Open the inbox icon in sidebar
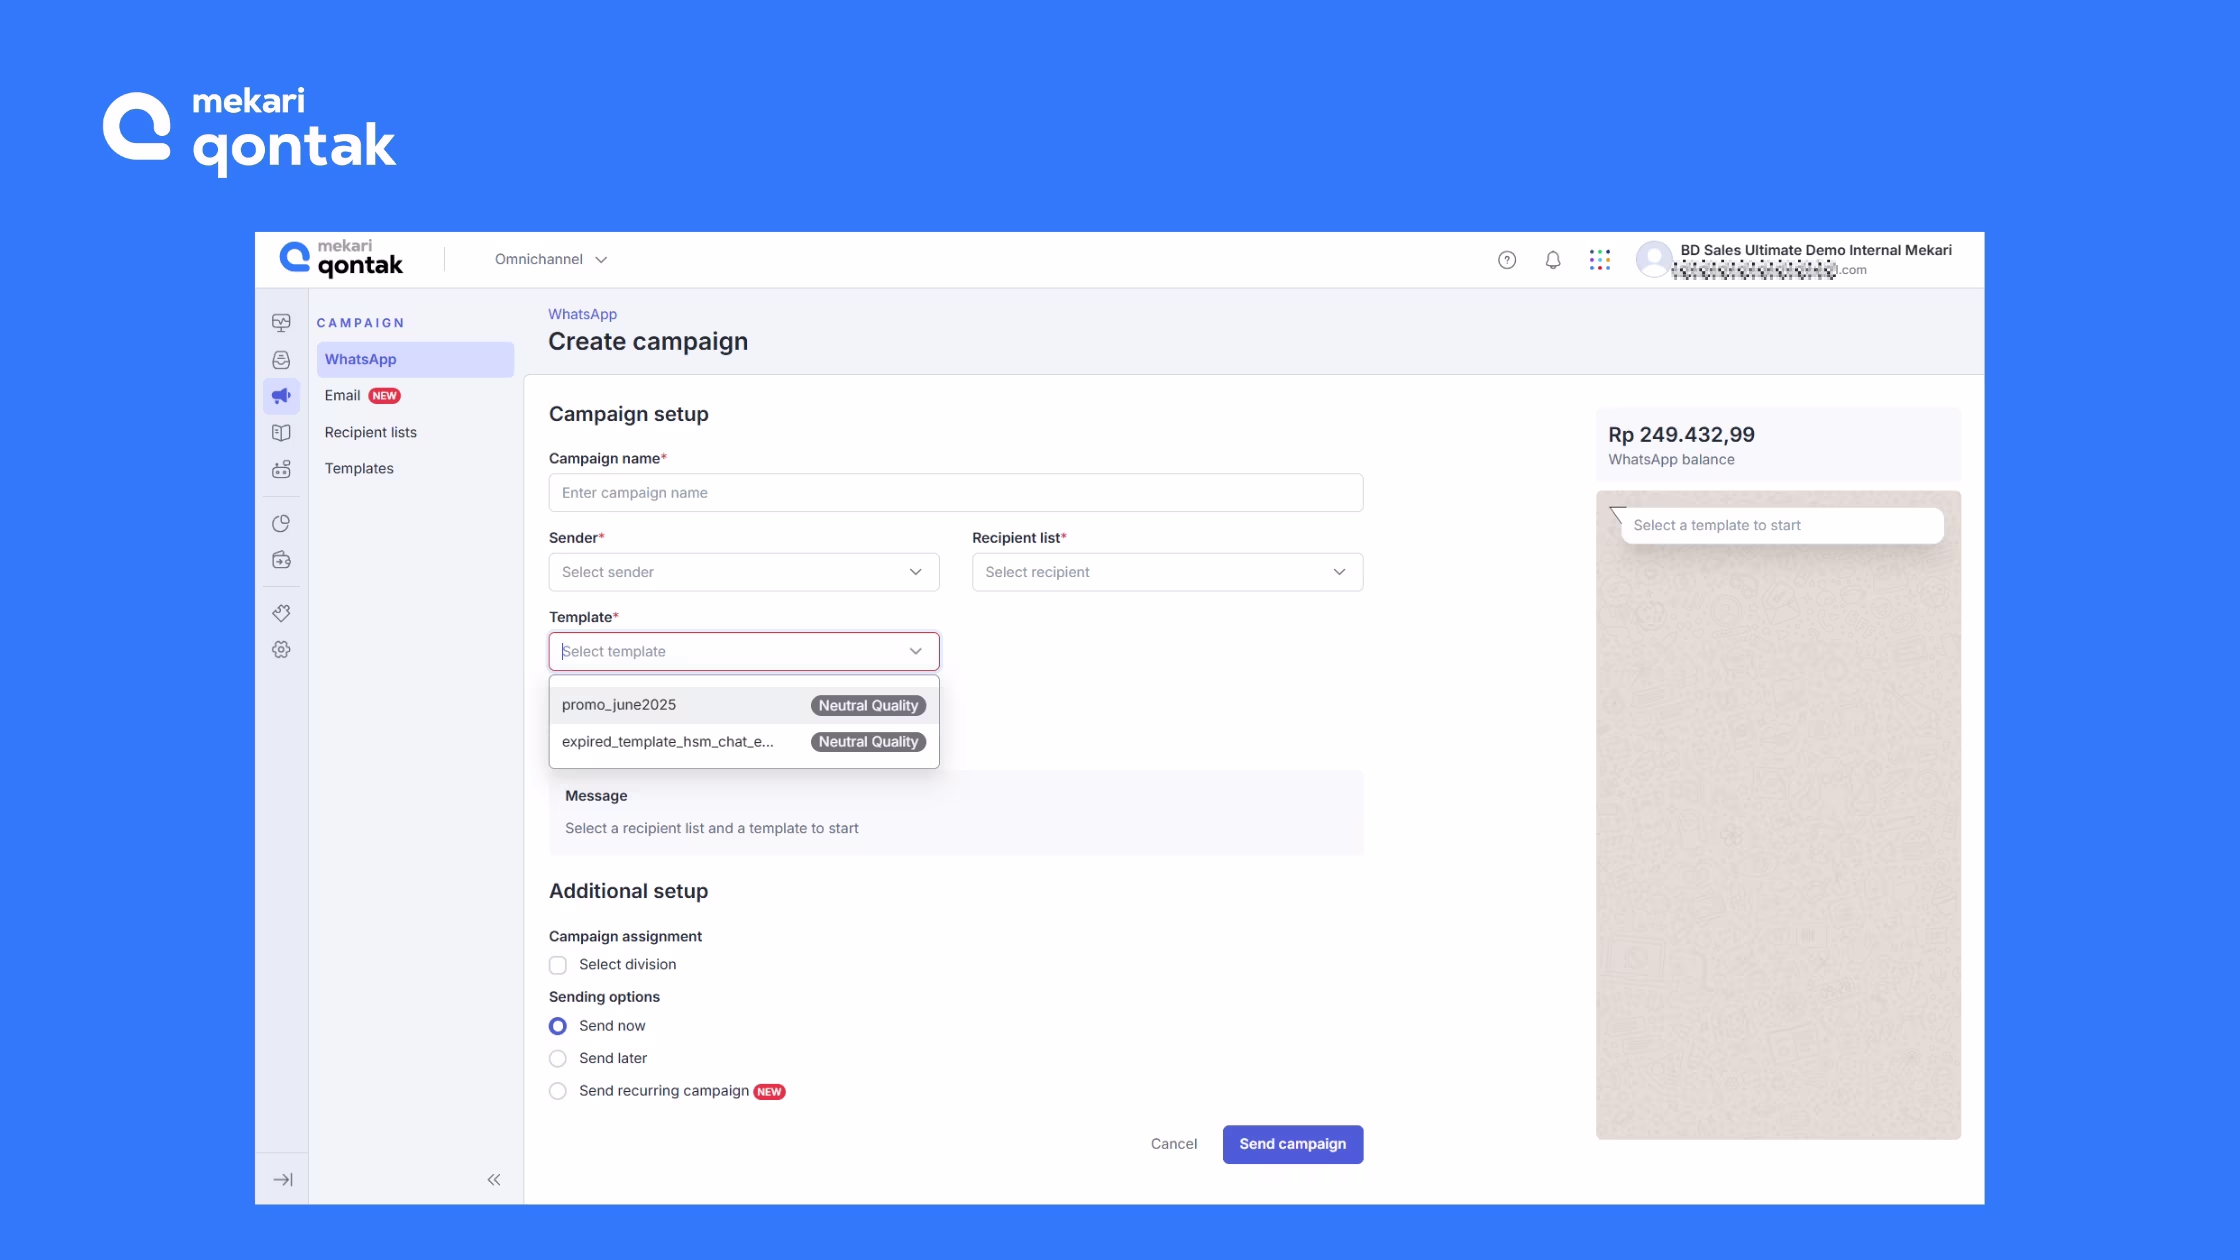This screenshot has width=2240, height=1260. tap(281, 360)
